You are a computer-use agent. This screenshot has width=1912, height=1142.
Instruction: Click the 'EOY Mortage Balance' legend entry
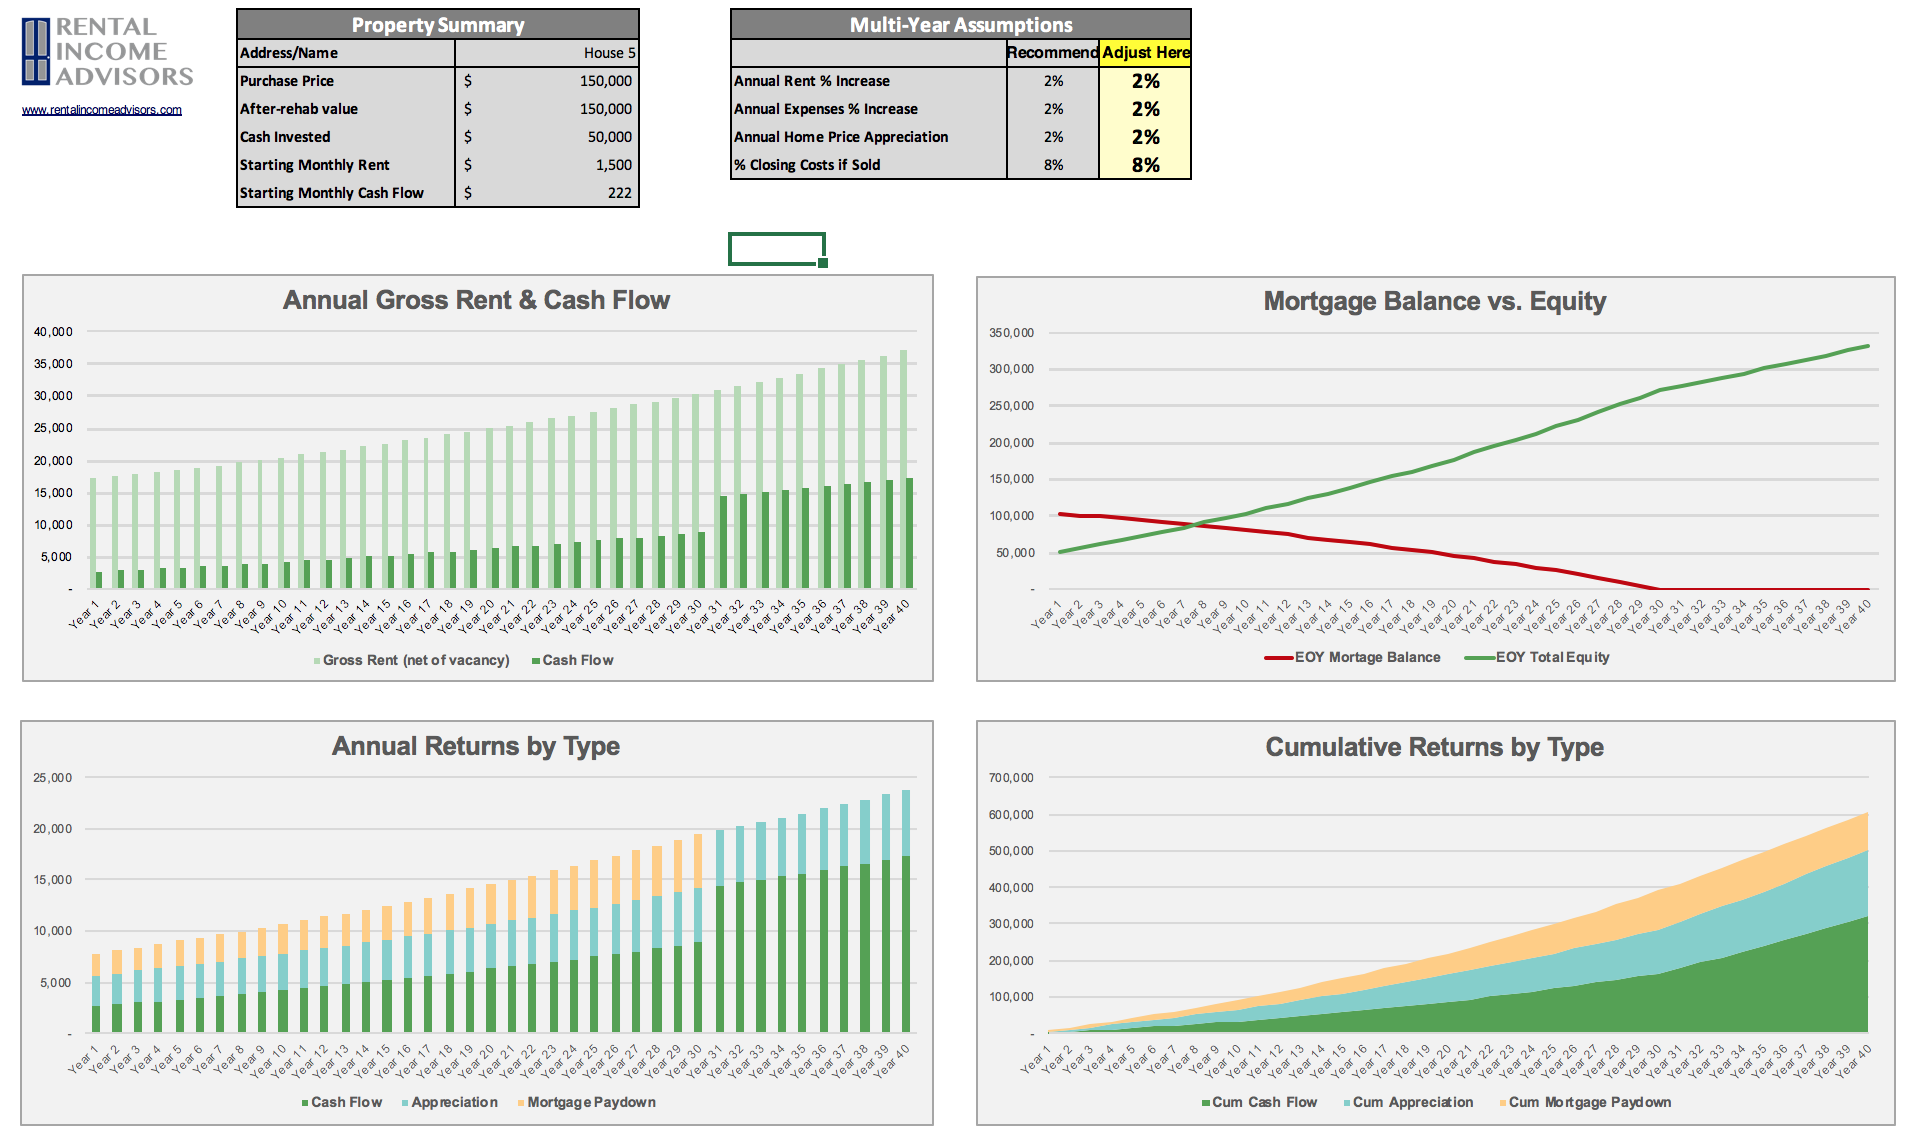[x=1353, y=657]
